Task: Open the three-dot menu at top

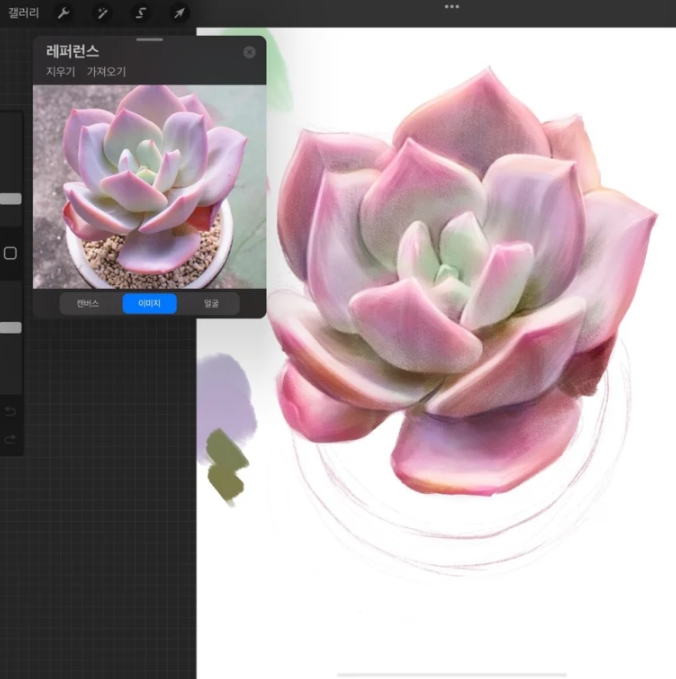Action: coord(452,7)
